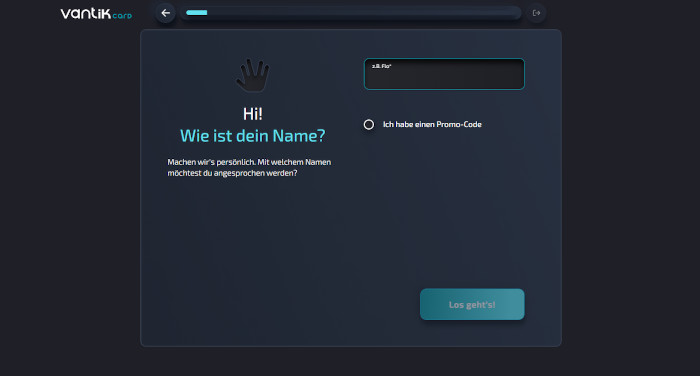Select the 'Ich habe einen Promo-Code' radio button

click(x=369, y=125)
